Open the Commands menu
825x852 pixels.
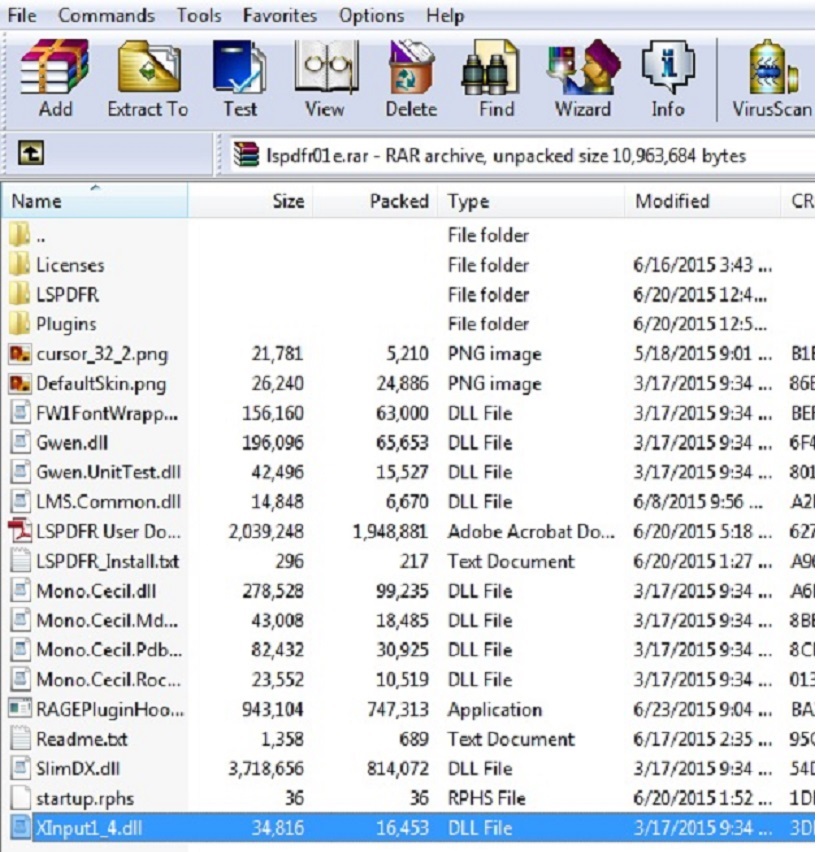tap(107, 15)
